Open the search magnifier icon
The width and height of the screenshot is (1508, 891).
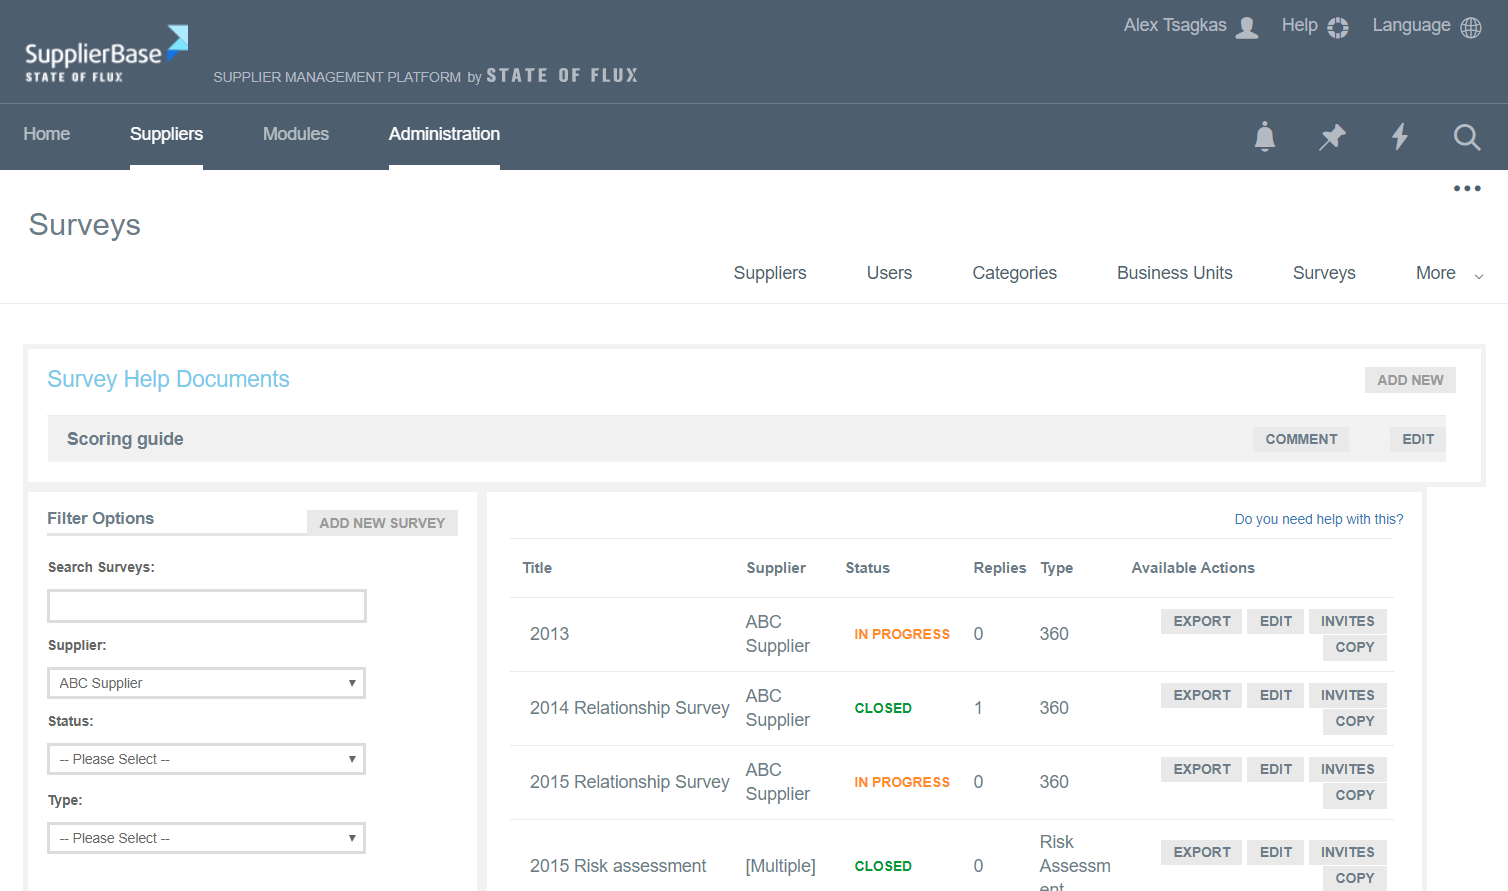coord(1467,137)
